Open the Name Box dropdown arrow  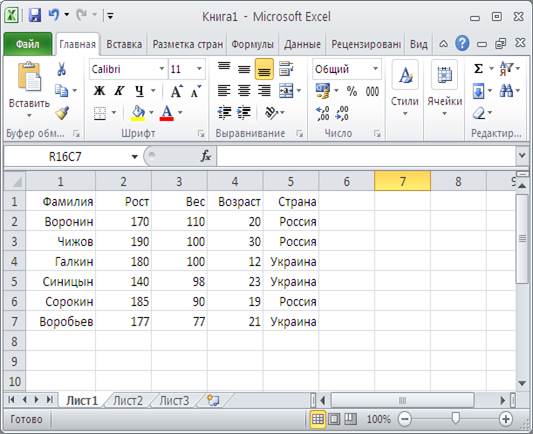[x=135, y=157]
